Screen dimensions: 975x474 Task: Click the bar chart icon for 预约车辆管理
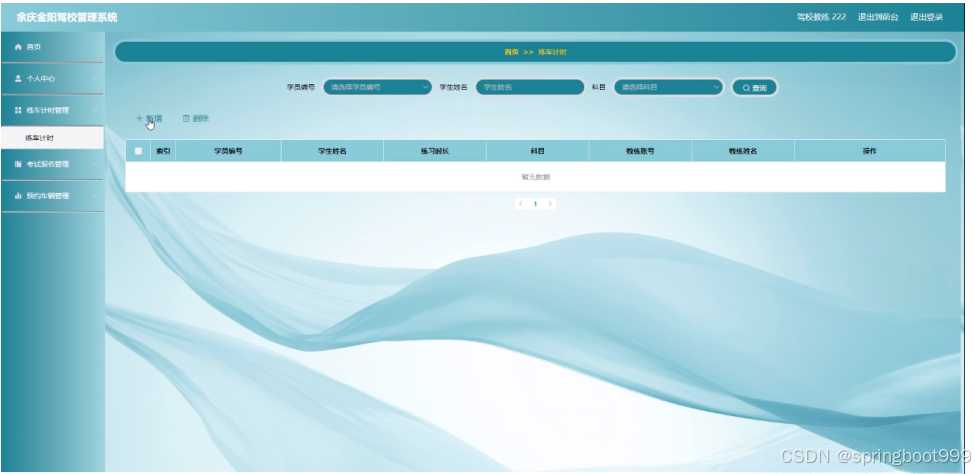pyautogui.click(x=18, y=195)
